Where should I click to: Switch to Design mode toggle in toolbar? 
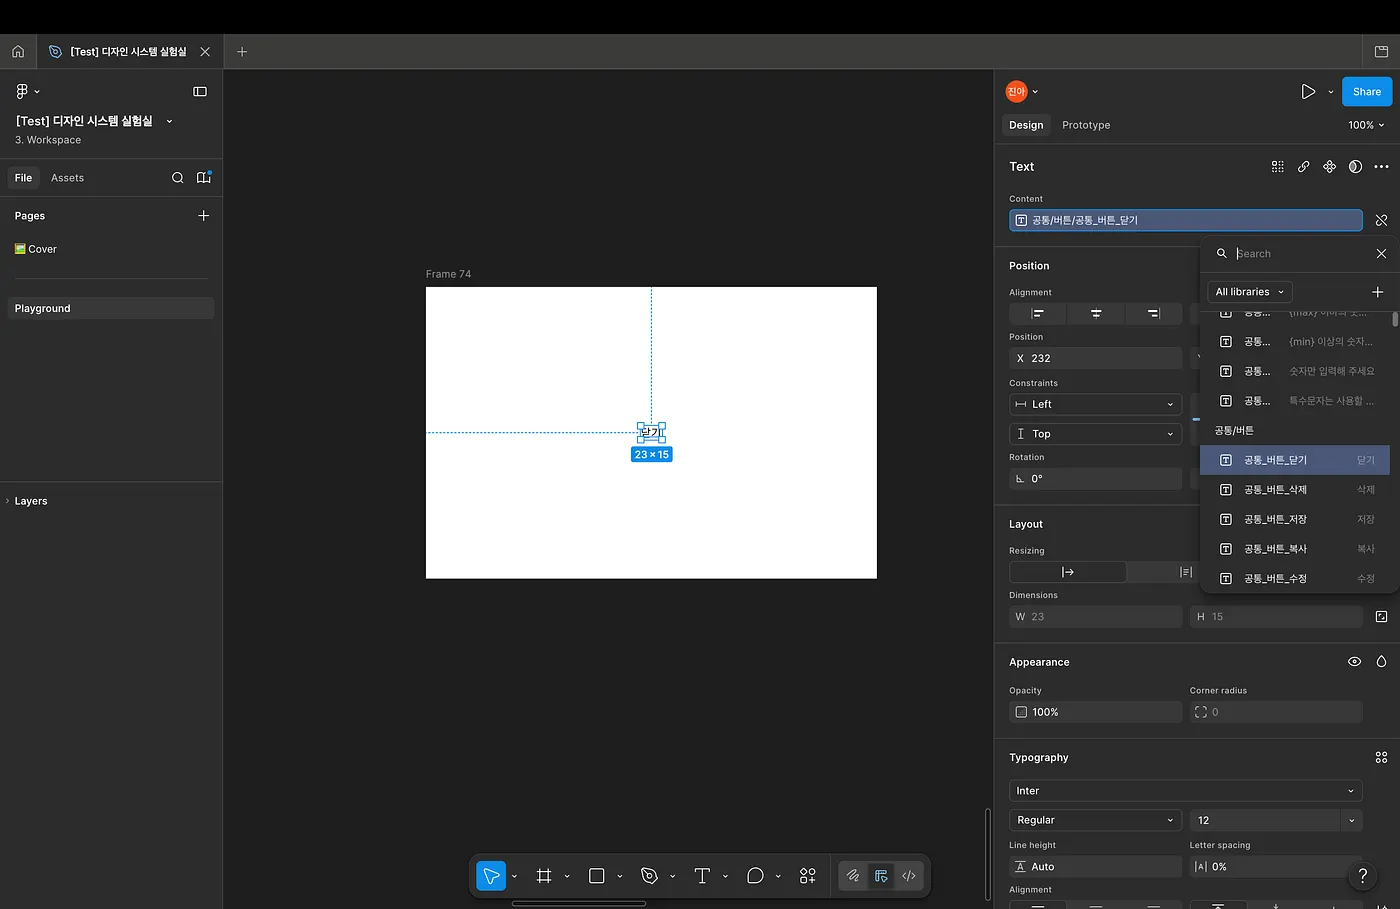pyautogui.click(x=881, y=876)
